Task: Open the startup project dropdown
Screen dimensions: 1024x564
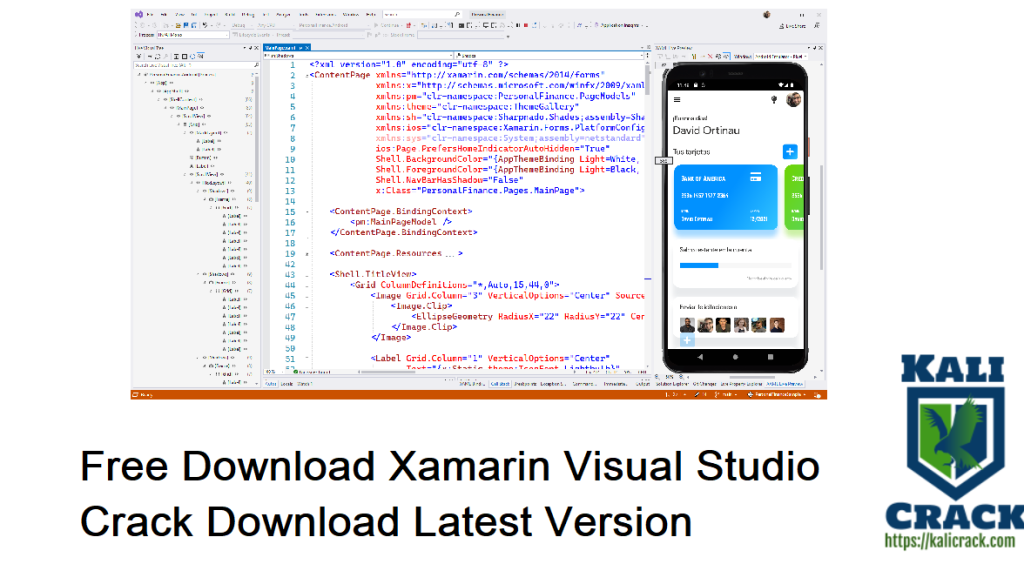Action: 333,25
